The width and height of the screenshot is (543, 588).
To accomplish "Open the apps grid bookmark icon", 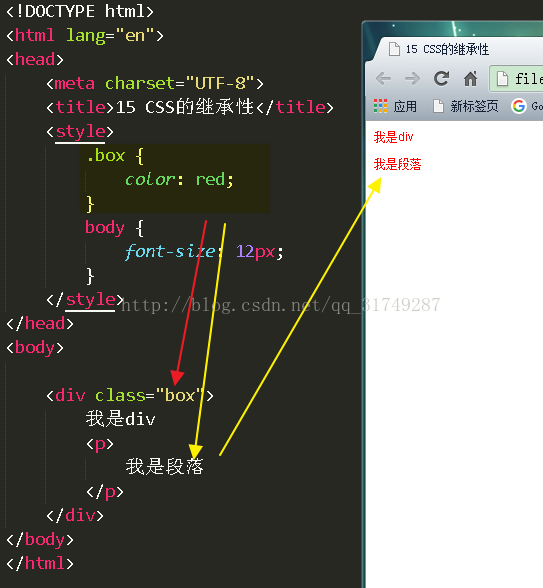I will pos(380,106).
